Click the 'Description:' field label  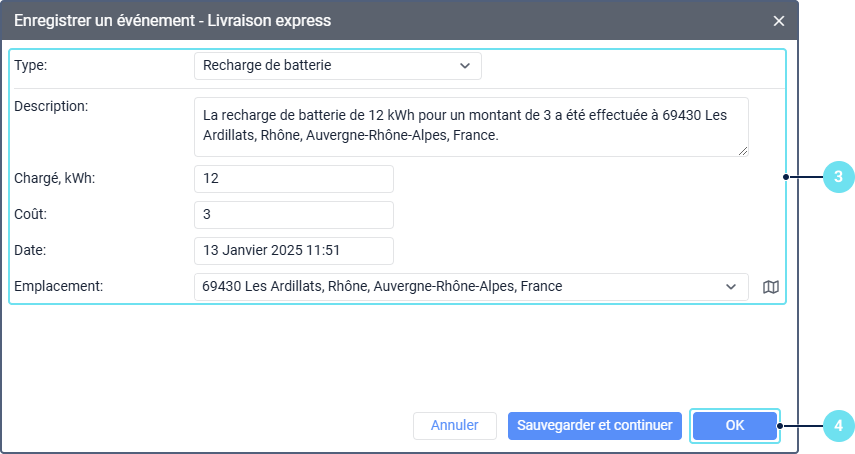[52, 106]
